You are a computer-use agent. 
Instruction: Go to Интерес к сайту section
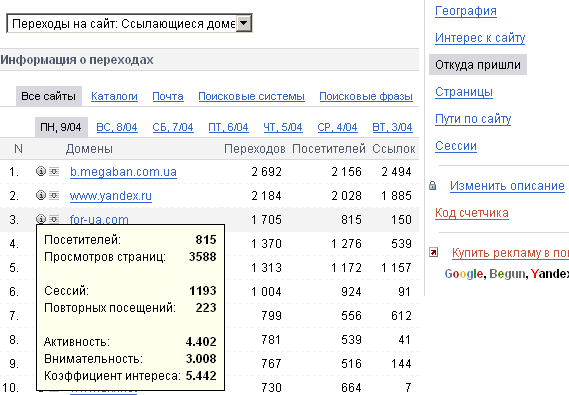pos(480,38)
